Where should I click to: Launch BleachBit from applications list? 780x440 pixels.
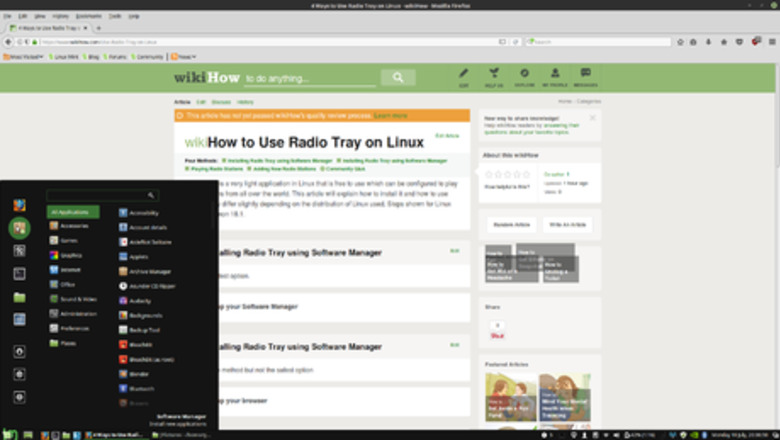coord(136,344)
